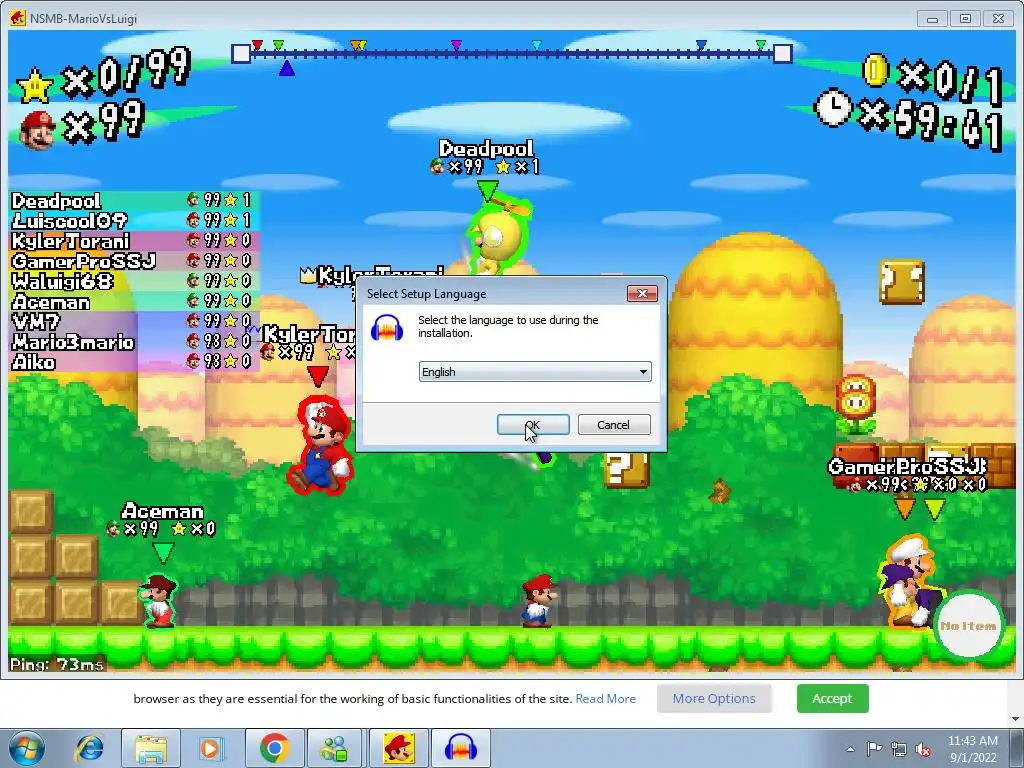Open File Explorer from the taskbar

click(151, 748)
